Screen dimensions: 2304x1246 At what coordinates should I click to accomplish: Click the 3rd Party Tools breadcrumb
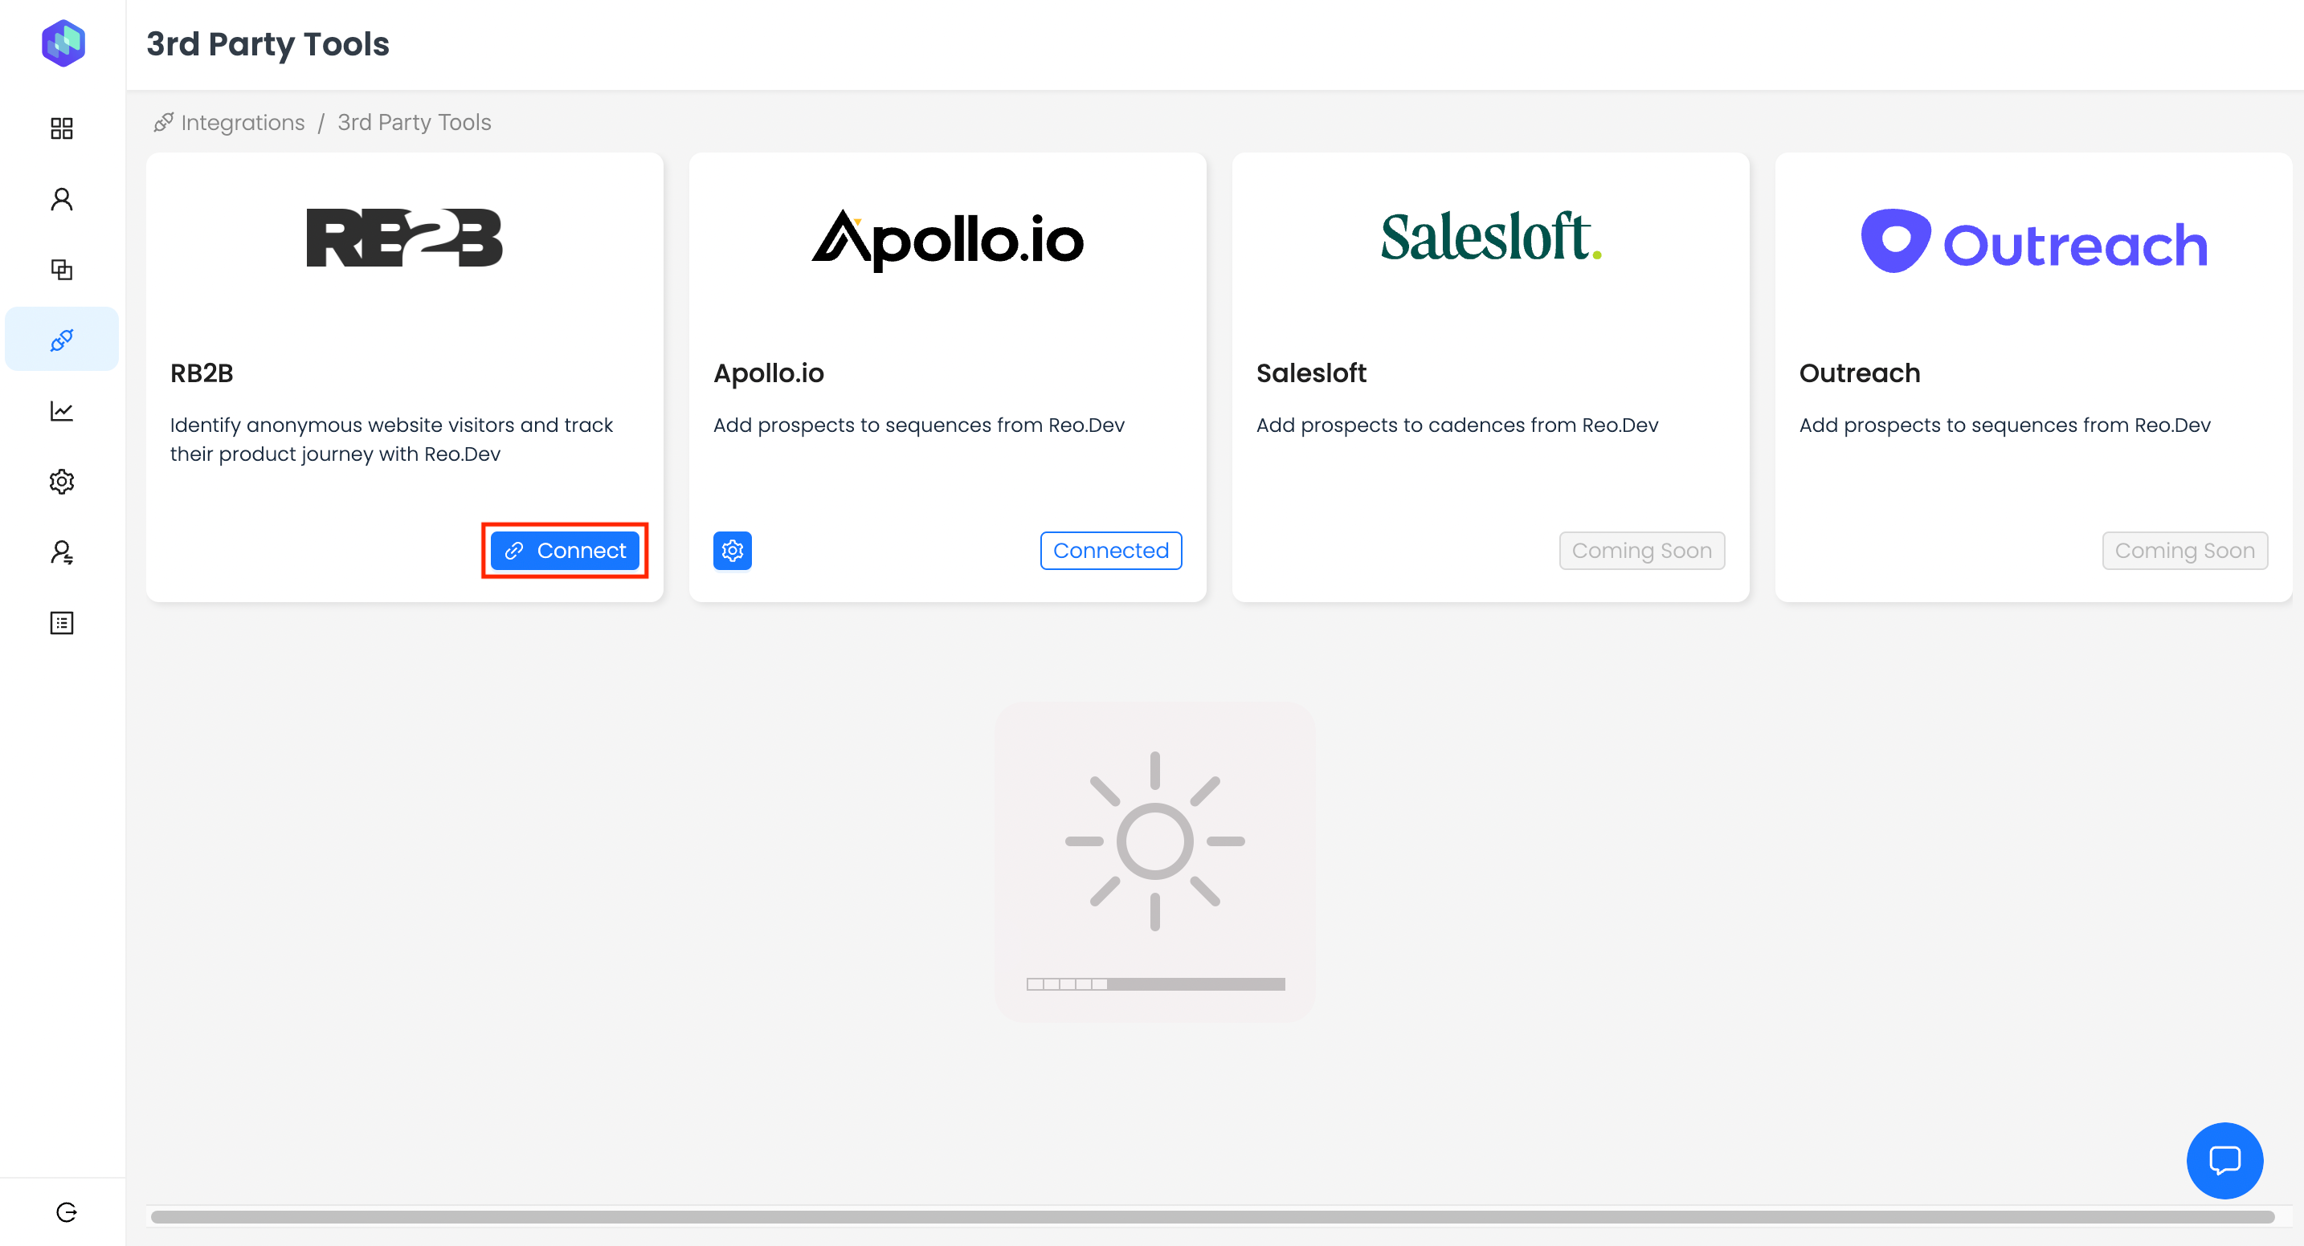click(414, 122)
